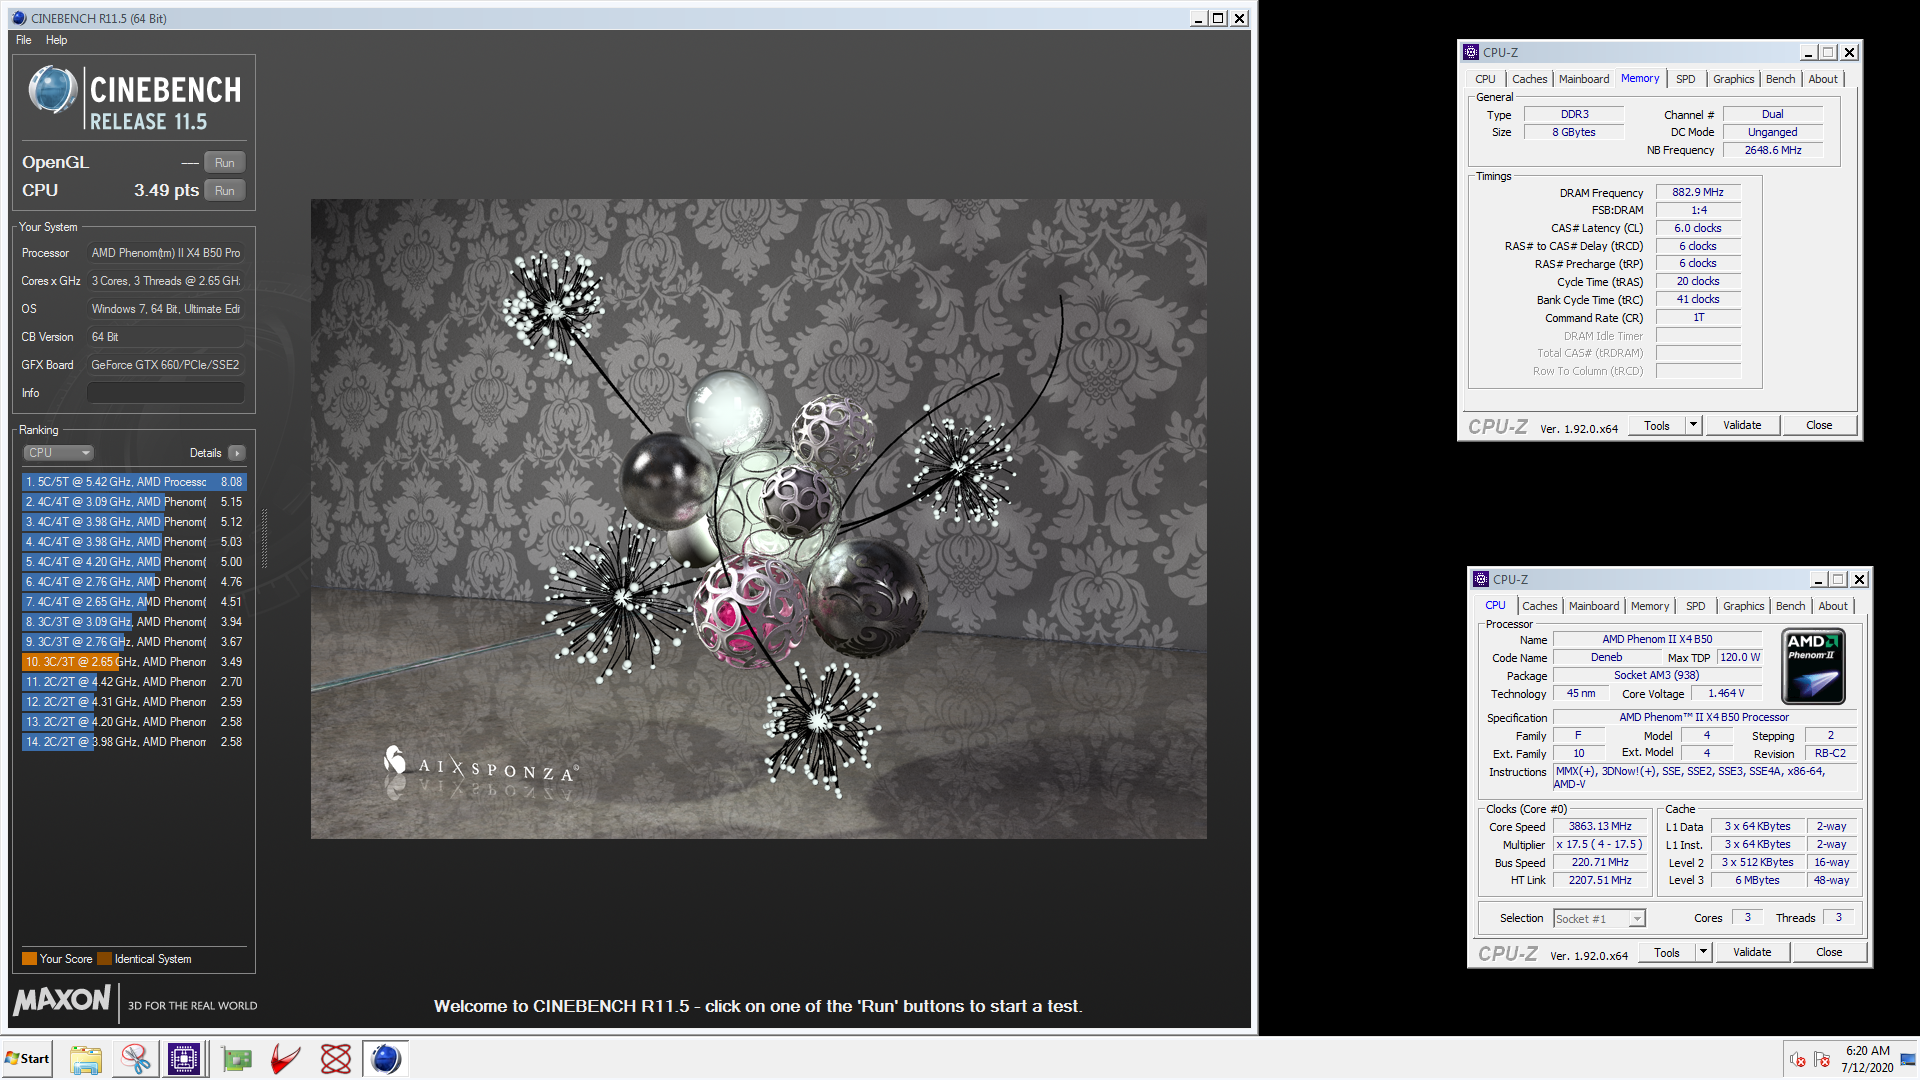
Task: Click the Core Speed 3863.13 MHz value
Action: [x=1600, y=826]
